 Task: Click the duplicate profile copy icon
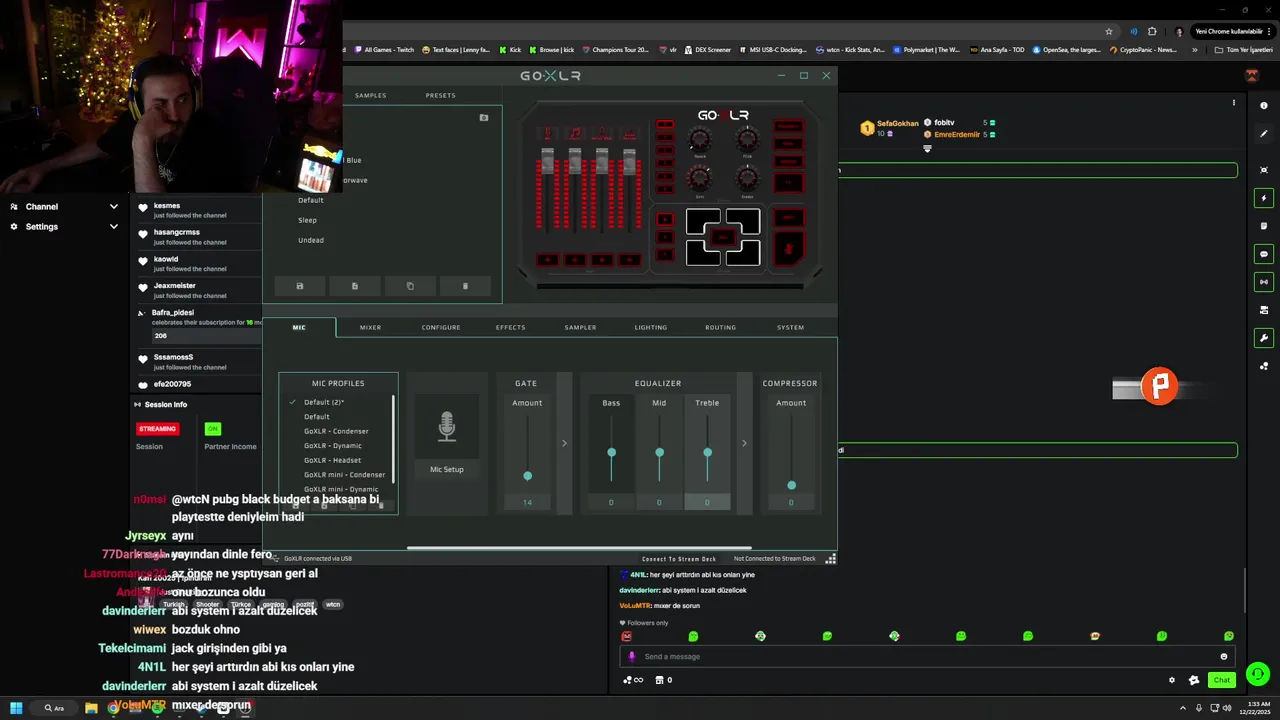(x=410, y=286)
